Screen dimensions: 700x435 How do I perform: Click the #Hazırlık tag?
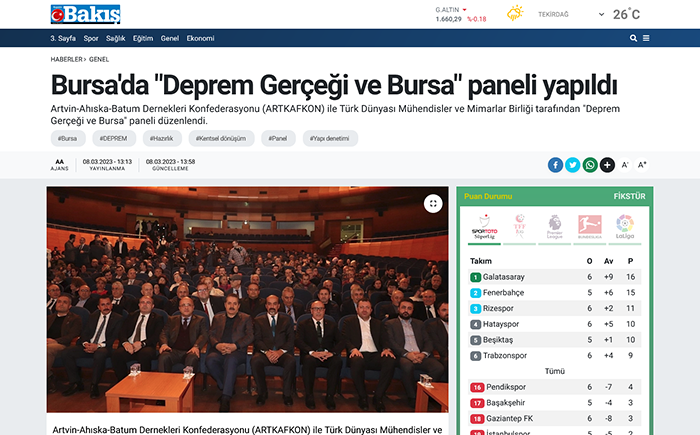162,138
